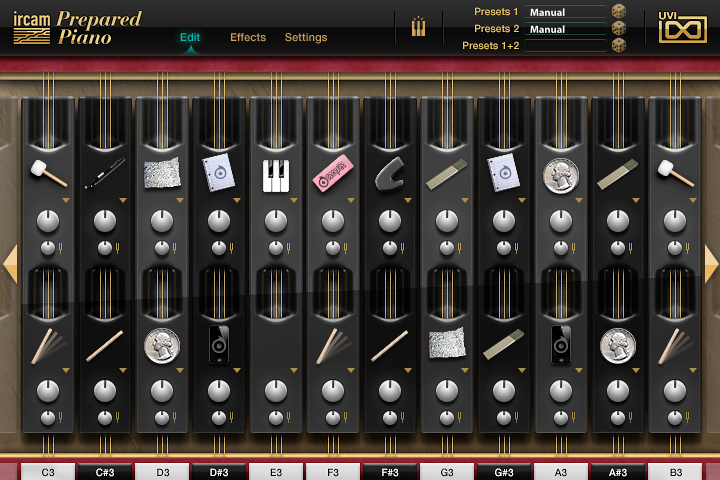Open the F3 upper preparation dropdown arrow
Viewport: 720px width, 480px height.
coord(351,200)
